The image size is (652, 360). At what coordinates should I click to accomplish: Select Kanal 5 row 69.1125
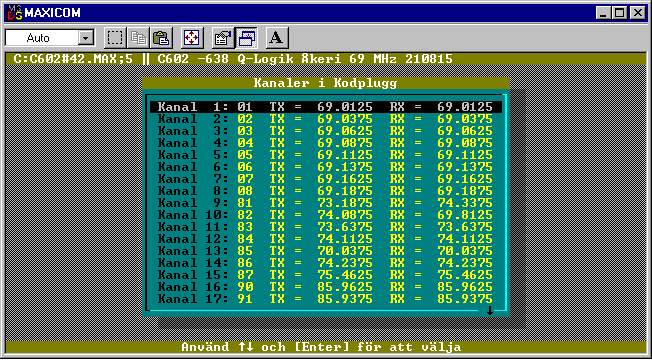(326, 155)
